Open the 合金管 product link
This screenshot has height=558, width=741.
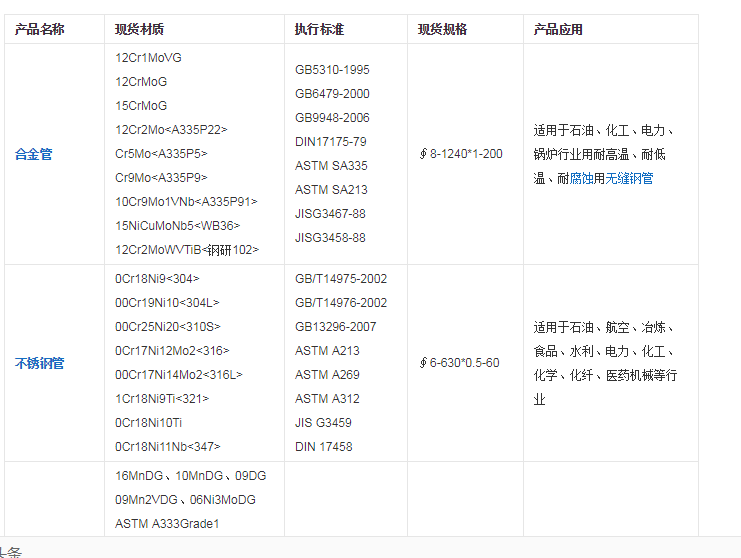coord(33,154)
